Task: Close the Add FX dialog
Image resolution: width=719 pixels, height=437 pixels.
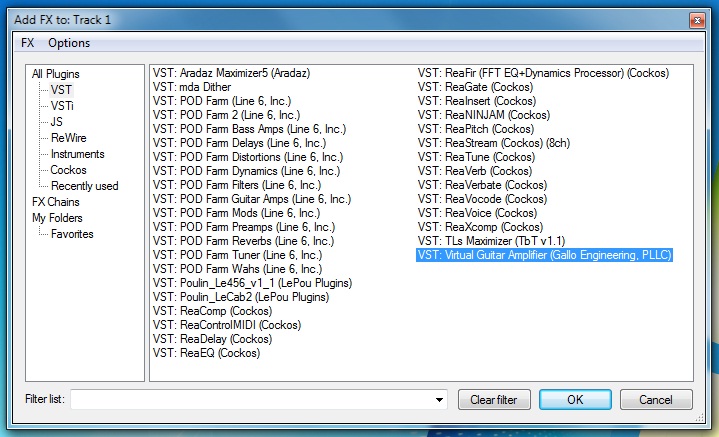Action: click(x=697, y=20)
